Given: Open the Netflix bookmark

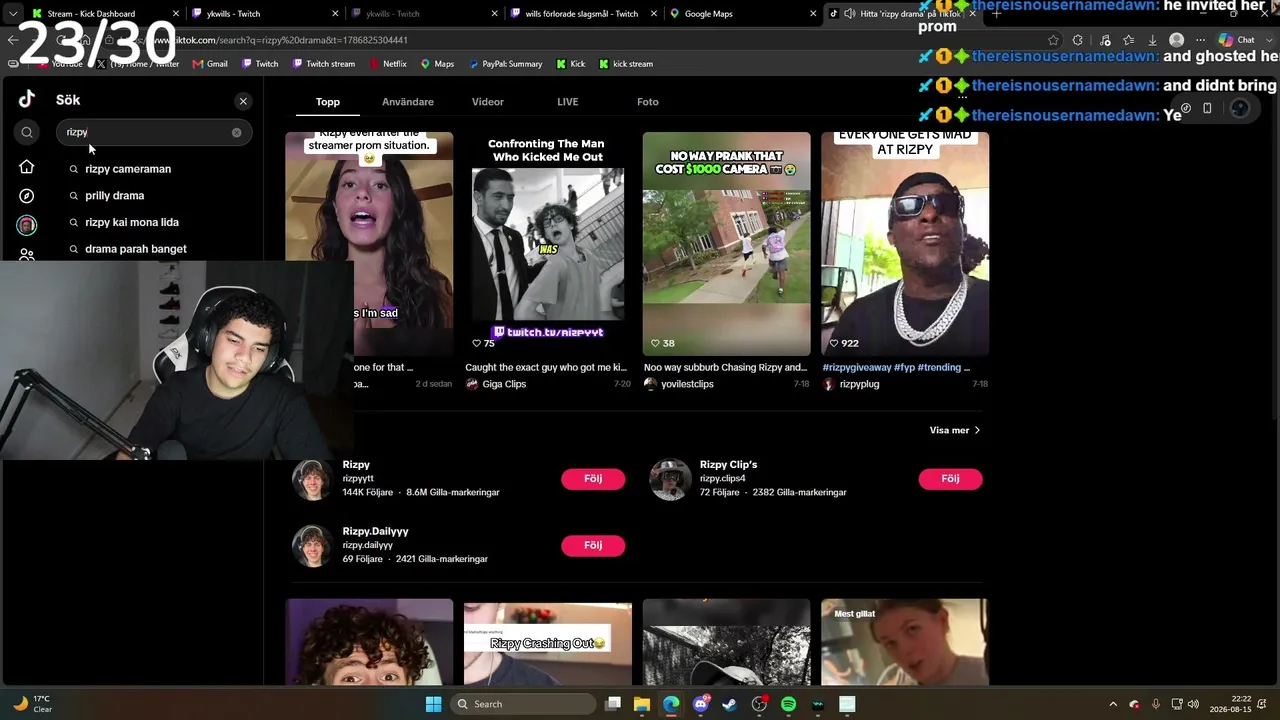Looking at the screenshot, I should [x=387, y=64].
